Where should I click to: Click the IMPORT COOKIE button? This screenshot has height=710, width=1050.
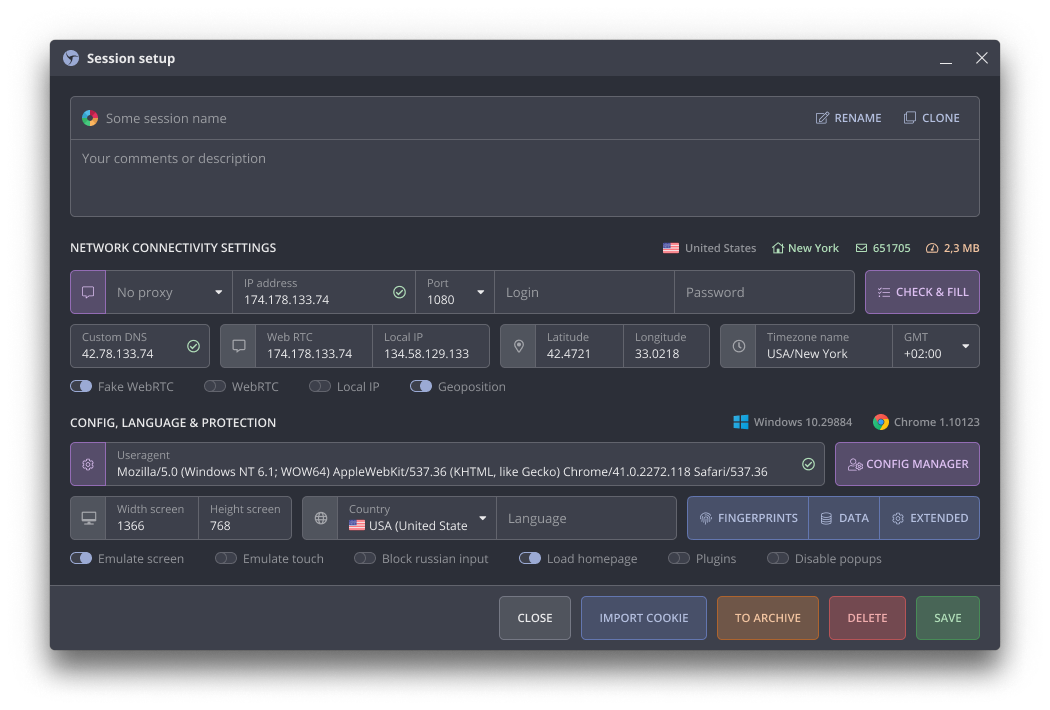pyautogui.click(x=644, y=618)
